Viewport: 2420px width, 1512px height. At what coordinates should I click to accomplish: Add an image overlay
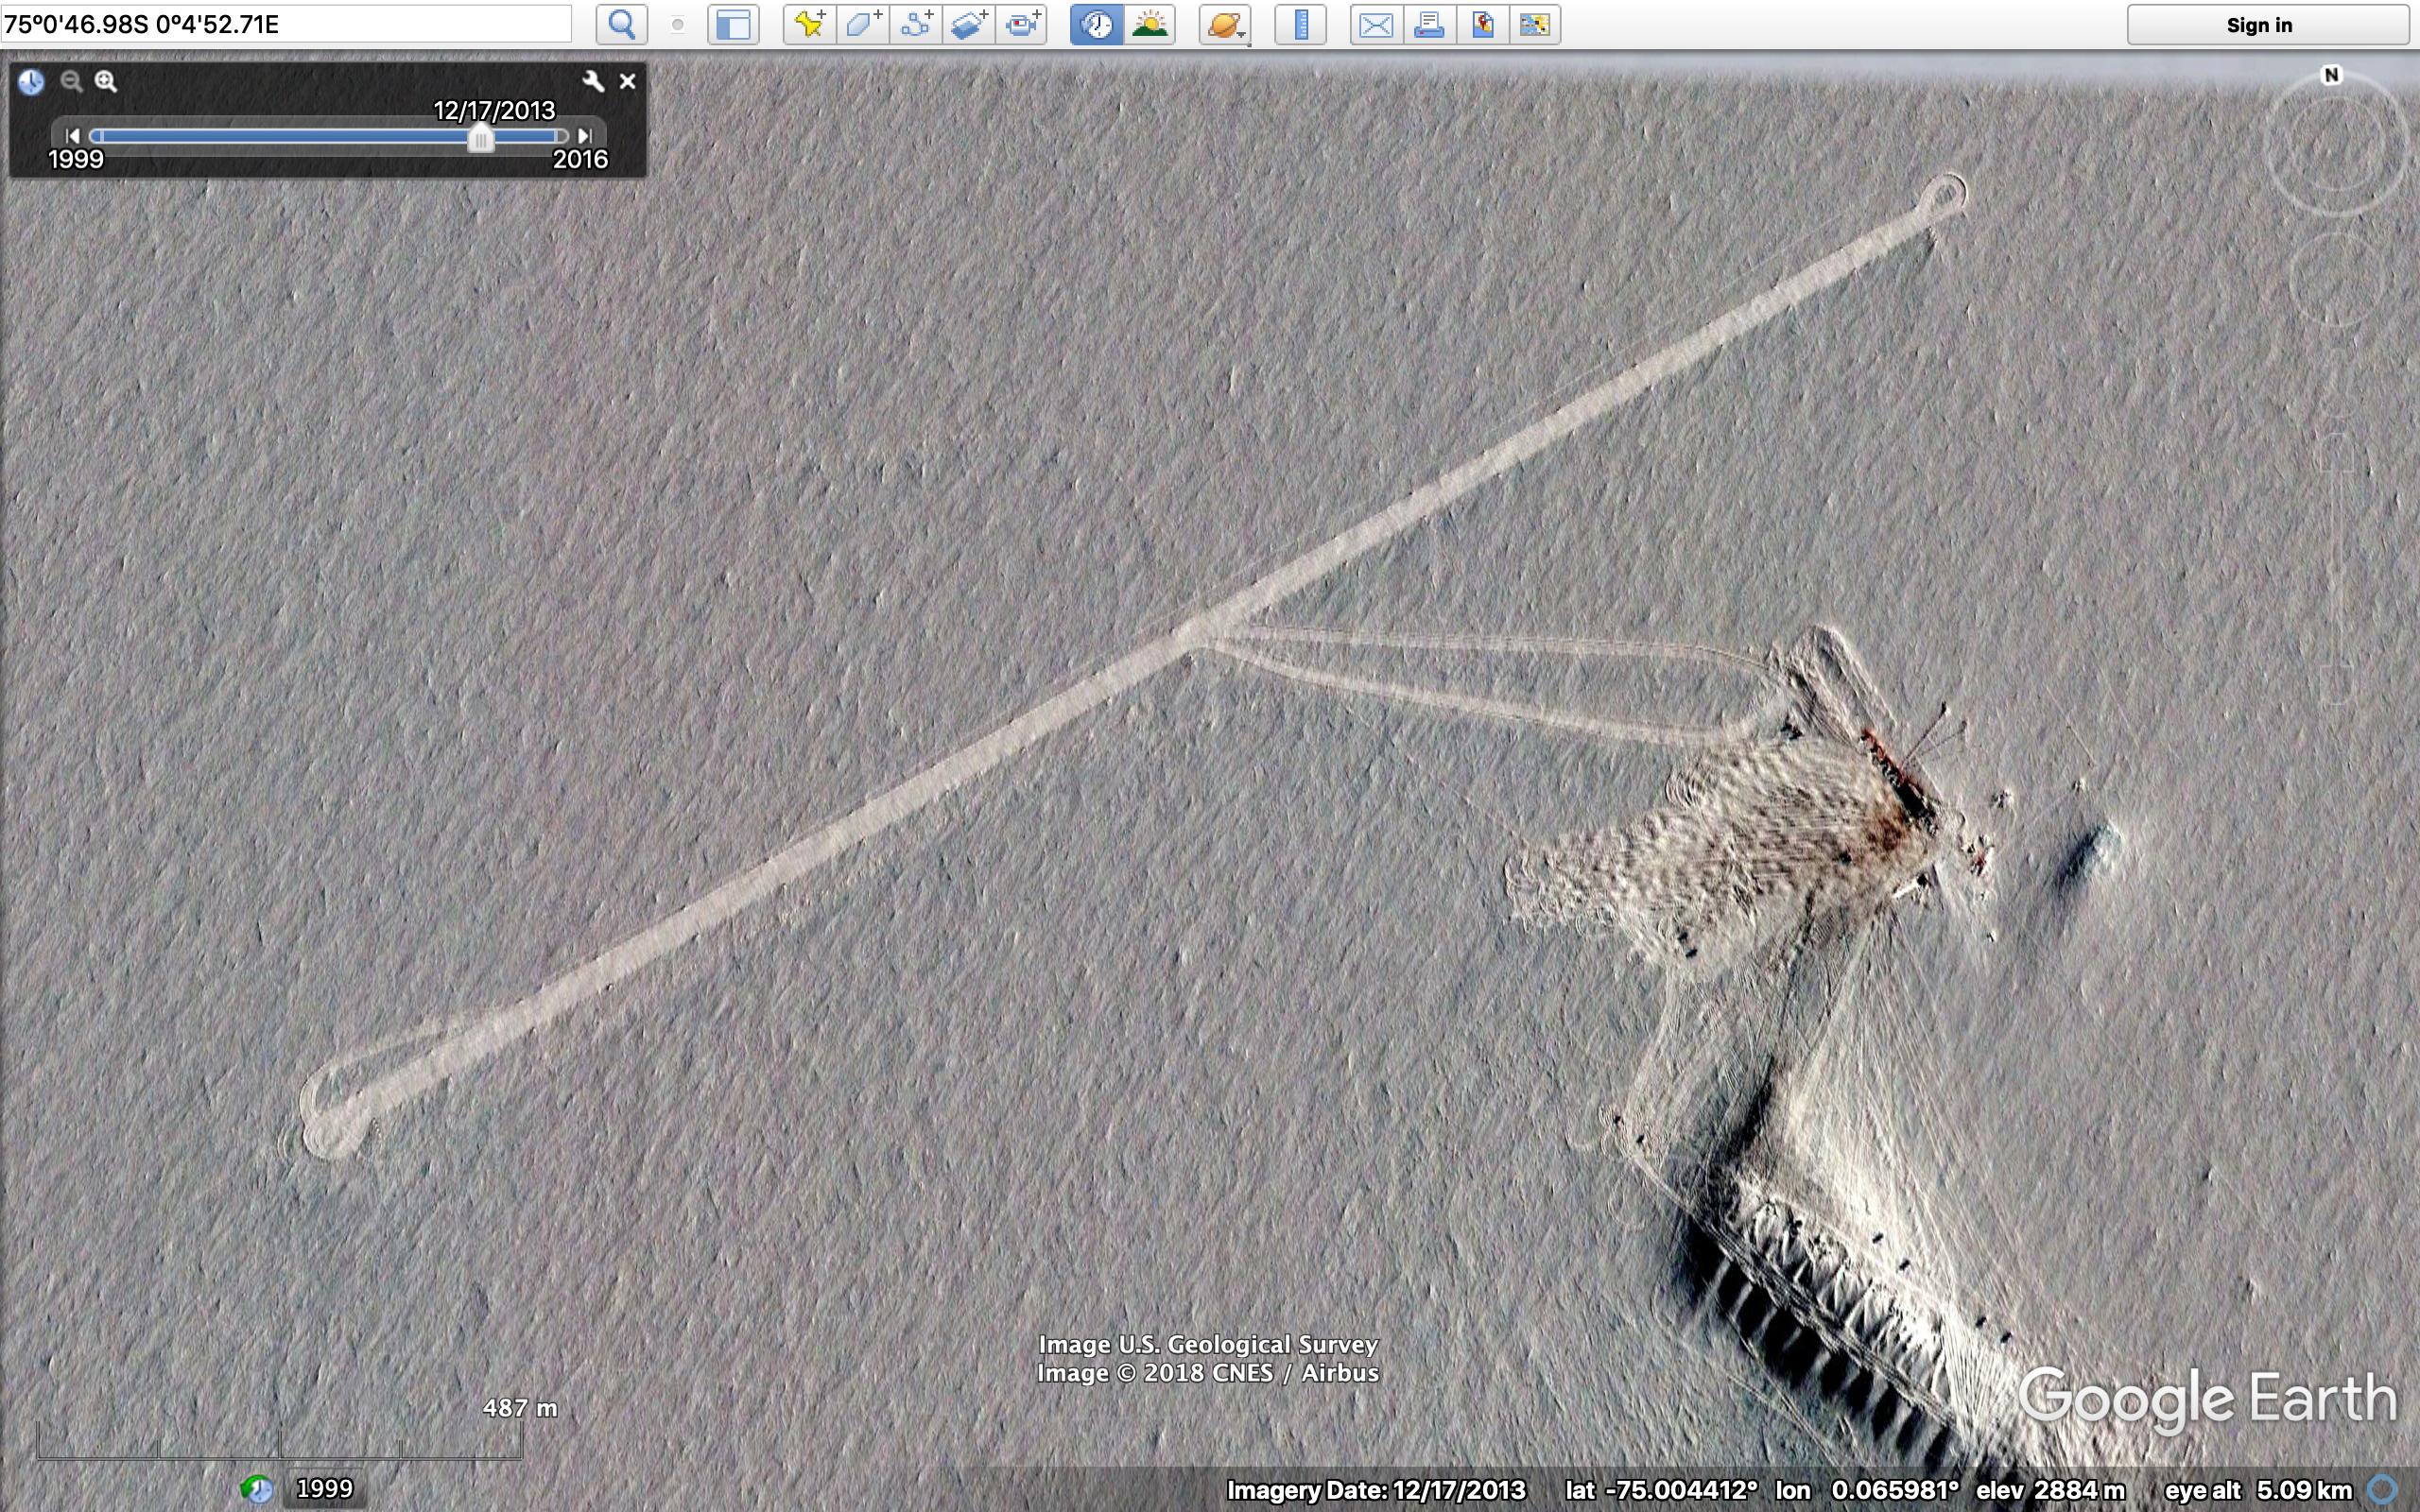pos(968,24)
